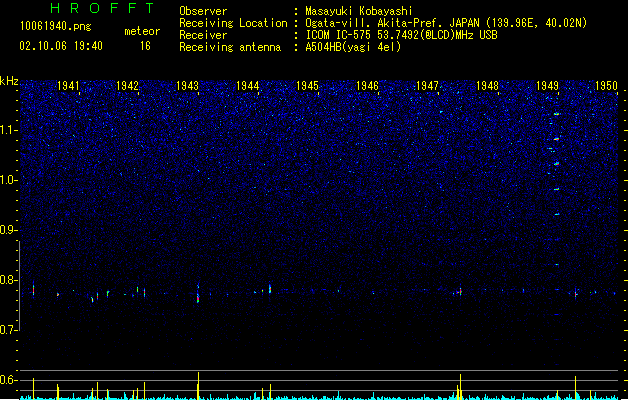Screen dimensions: 629x400
Task: Select the antenna value A504HB(yagi 4el)
Action: coord(353,47)
